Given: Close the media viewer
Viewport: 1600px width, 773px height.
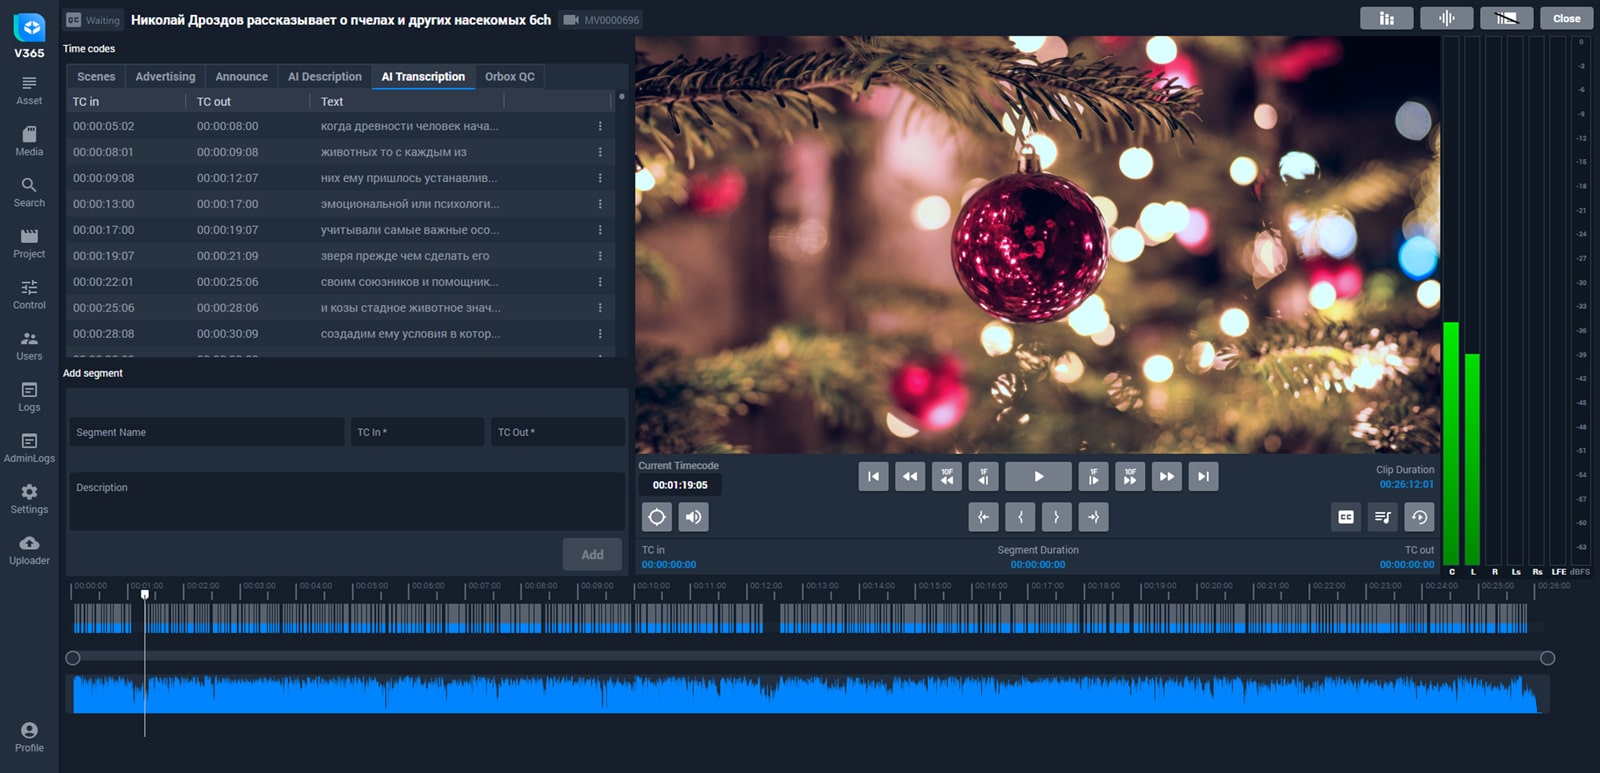Looking at the screenshot, I should pos(1566,19).
